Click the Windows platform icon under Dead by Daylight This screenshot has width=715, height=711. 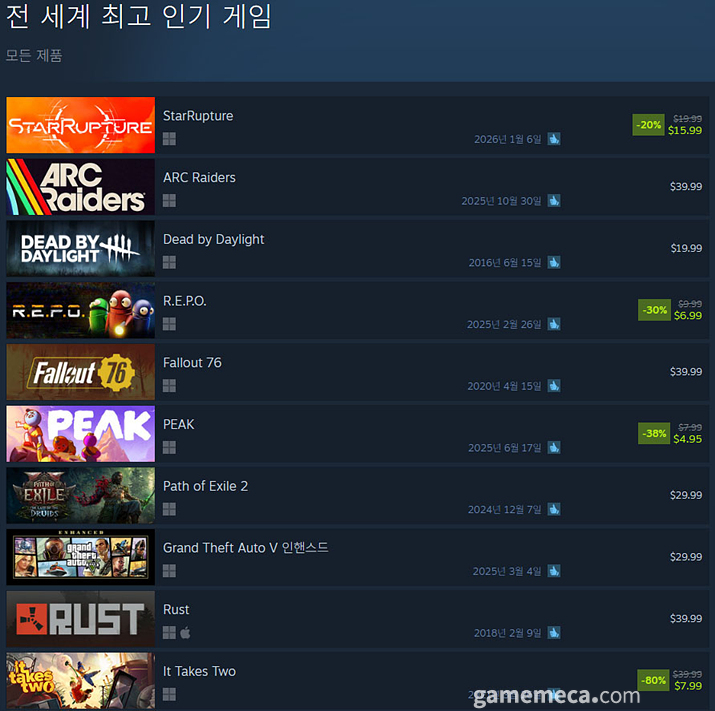coord(169,262)
